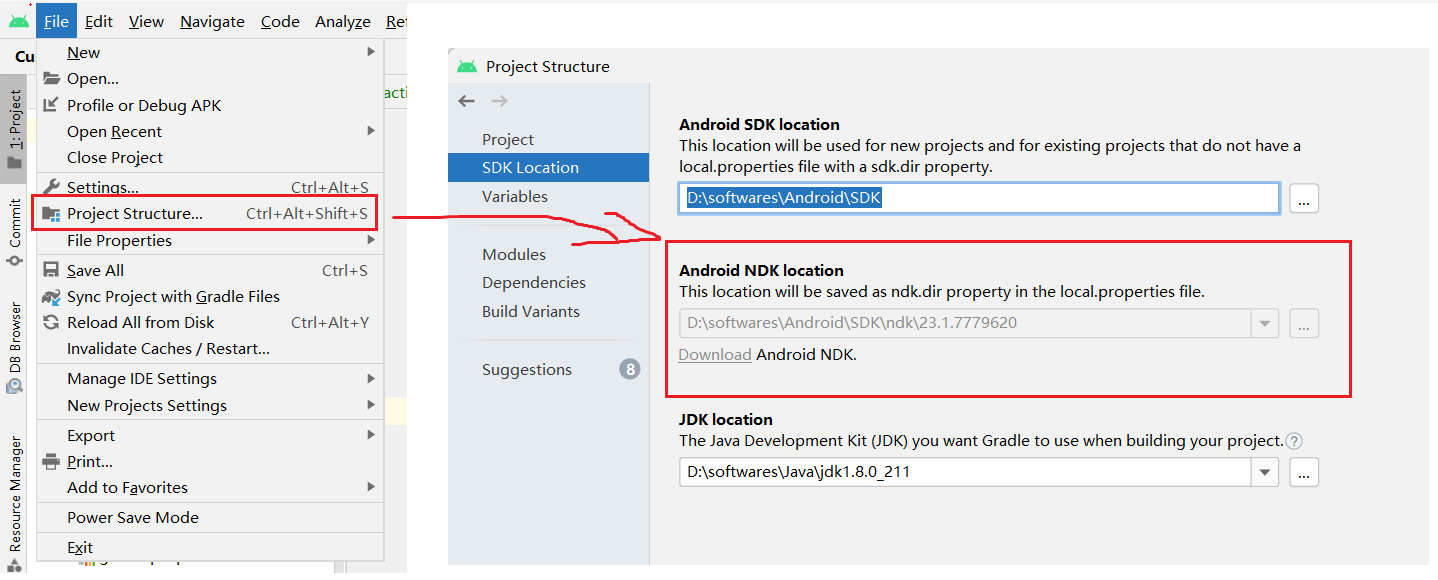Click the Open folder icon
Viewport: 1438px width, 580px height.
52,79
